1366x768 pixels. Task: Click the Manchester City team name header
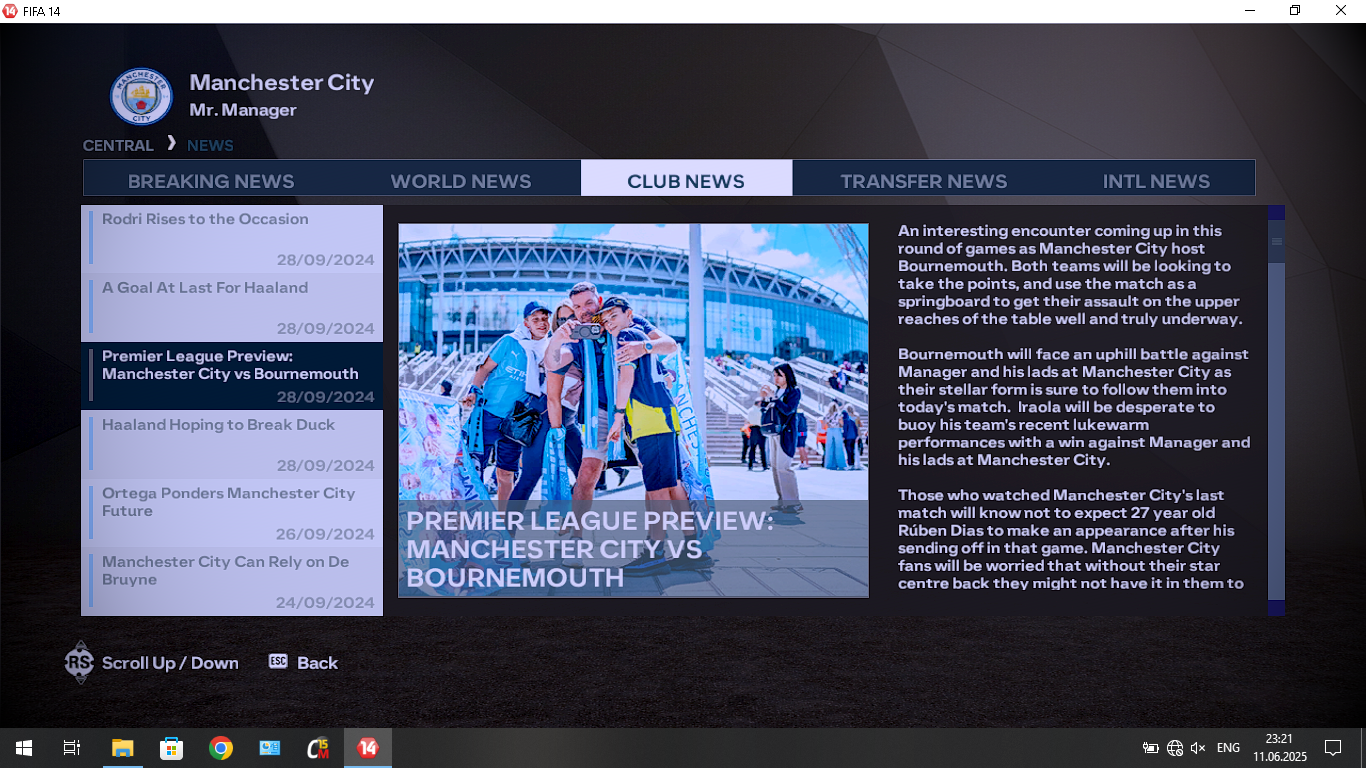tap(282, 82)
